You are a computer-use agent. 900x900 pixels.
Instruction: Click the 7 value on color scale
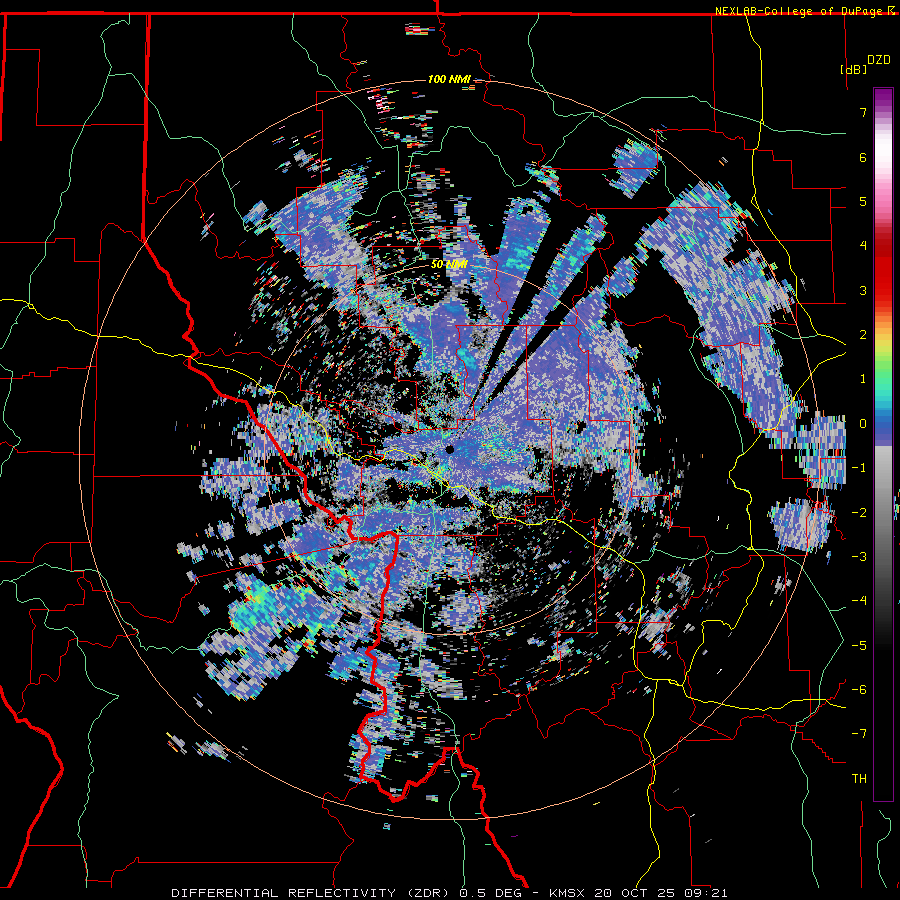click(863, 112)
